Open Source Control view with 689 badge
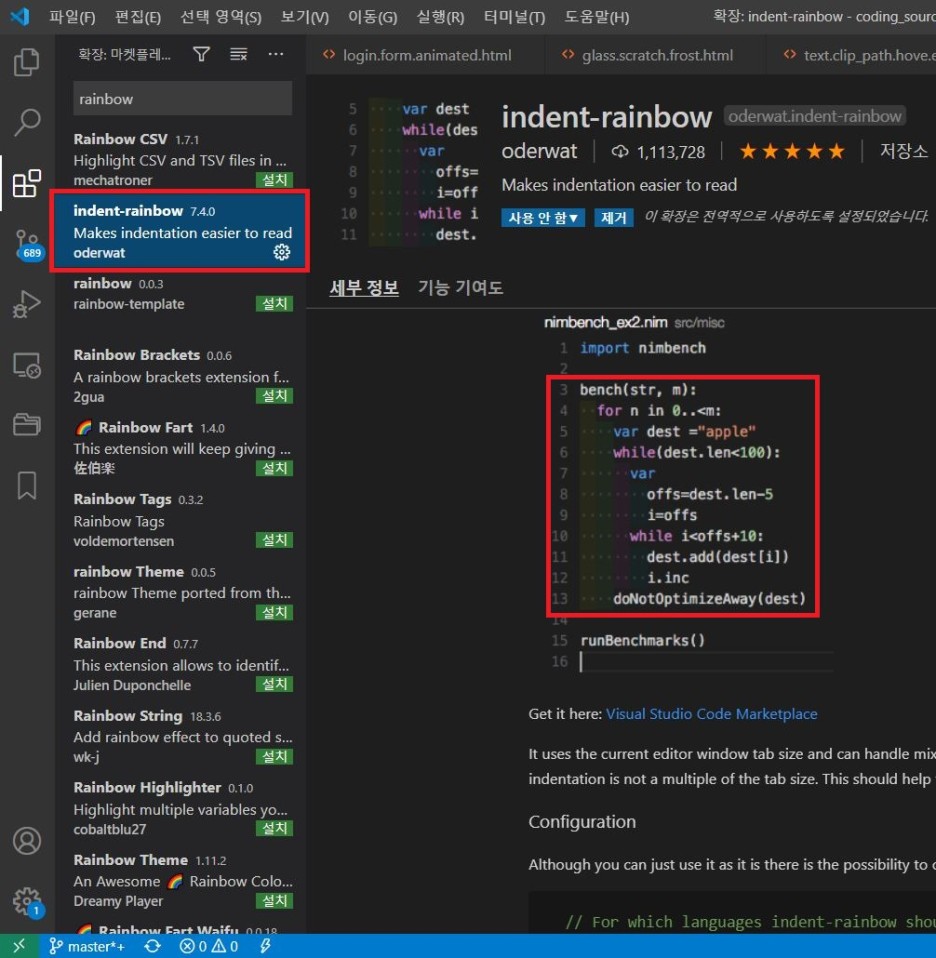Viewport: 936px width, 958px height. pyautogui.click(x=28, y=244)
